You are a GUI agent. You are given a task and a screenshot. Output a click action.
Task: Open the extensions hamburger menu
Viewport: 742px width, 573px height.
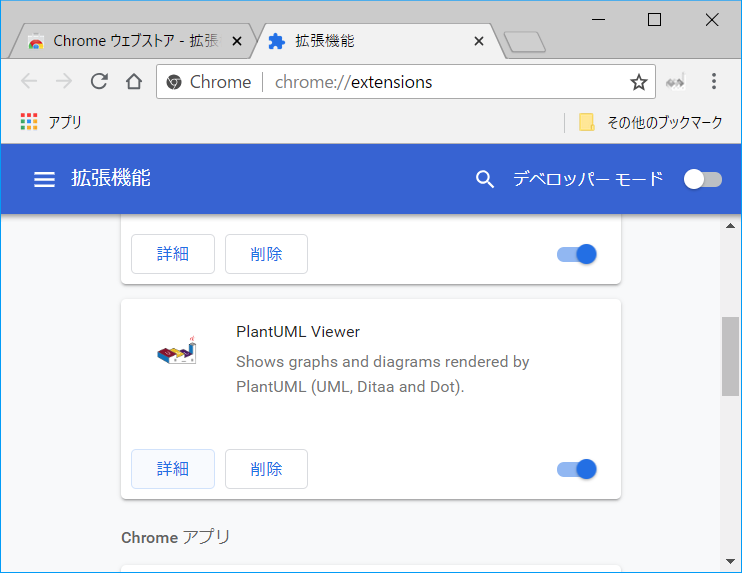(x=44, y=179)
